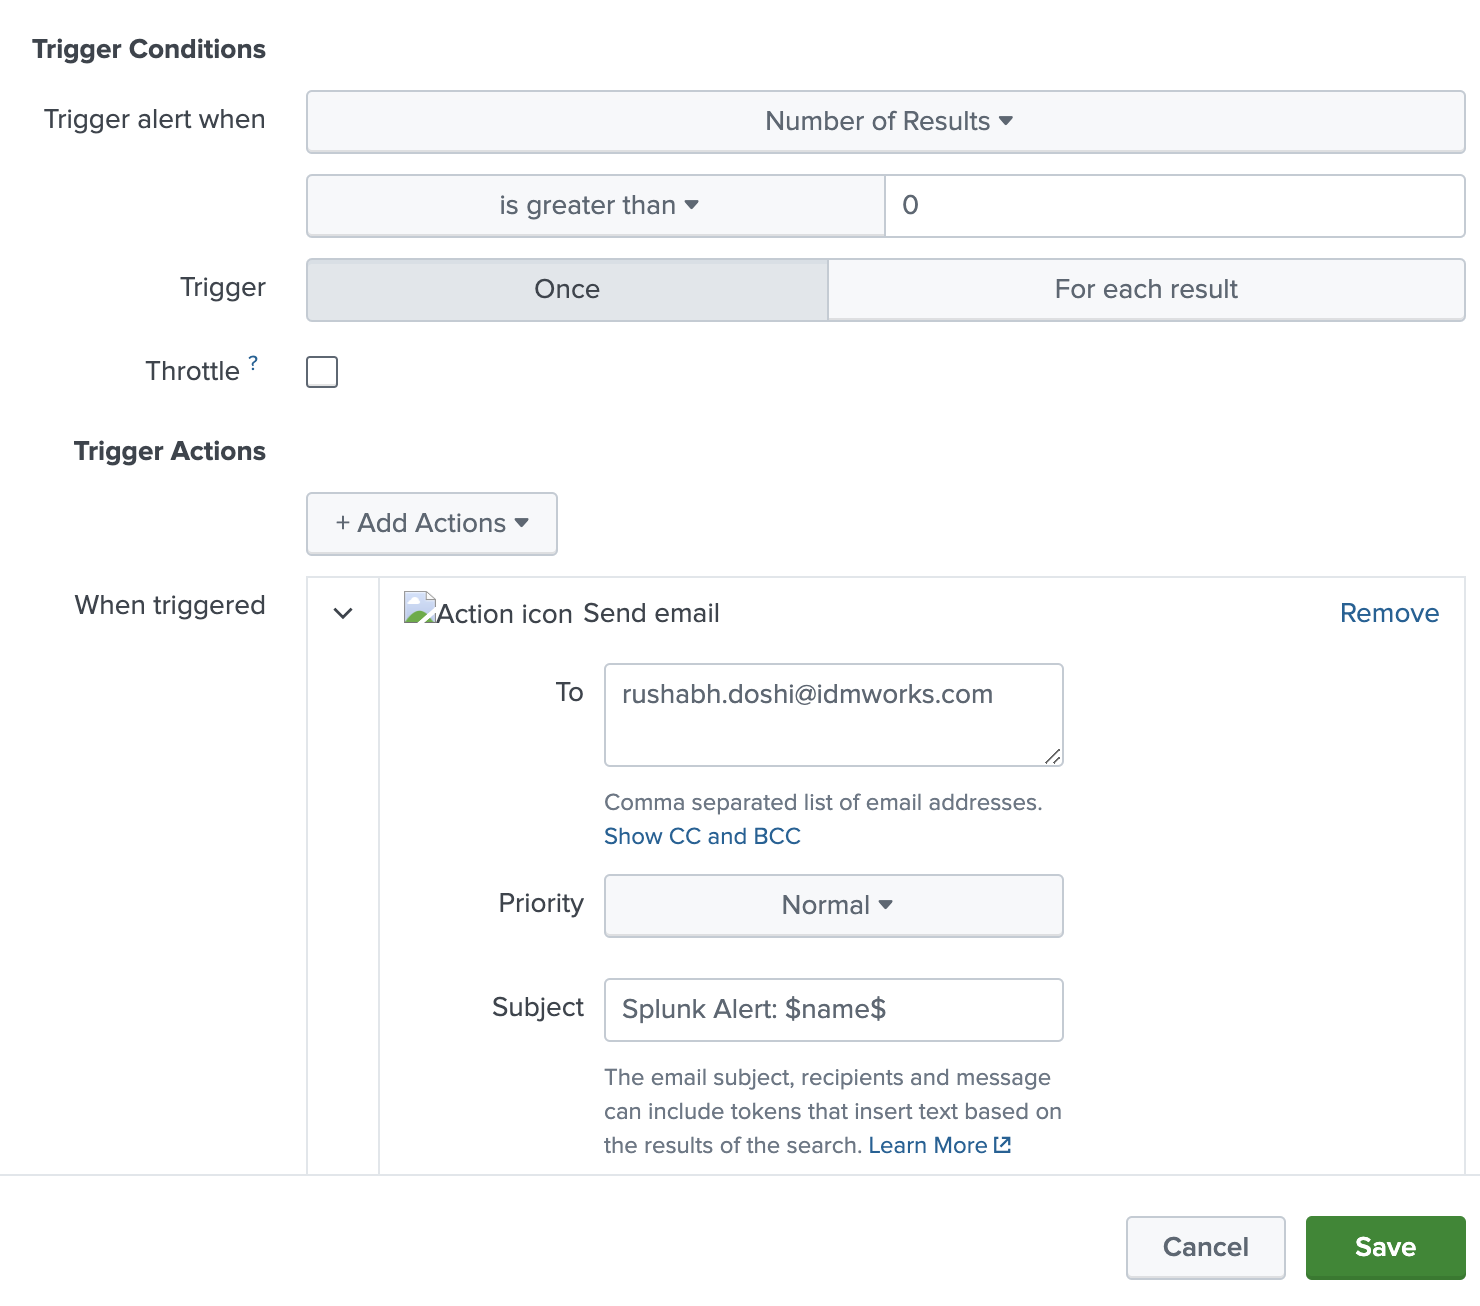Click the Send email action title
This screenshot has height=1306, width=1480.
[x=651, y=613]
